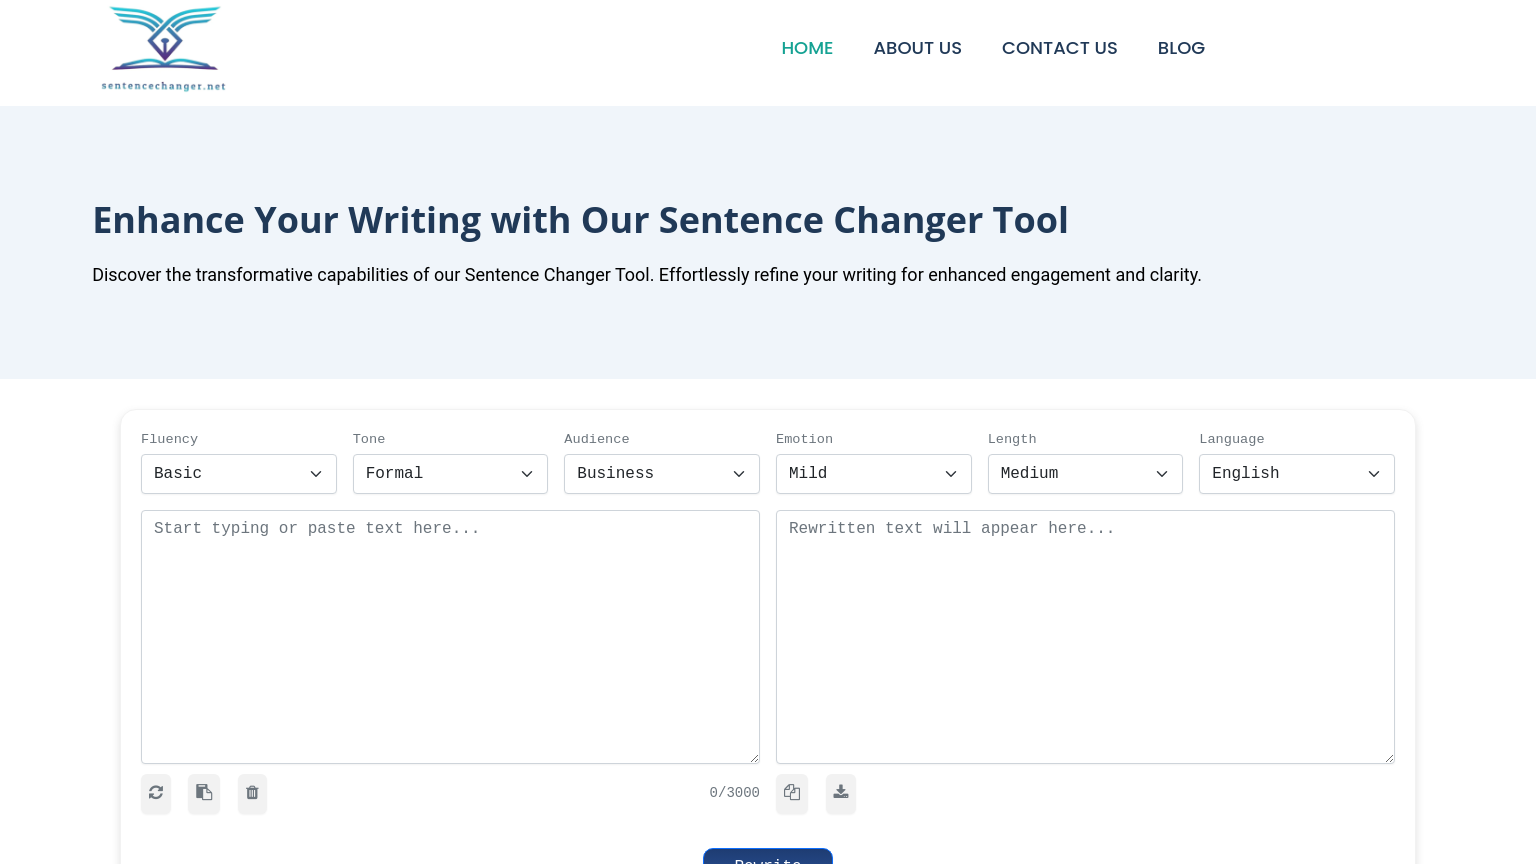Paste text using the paste icon
Viewport: 1536px width, 864px height.
[204, 793]
